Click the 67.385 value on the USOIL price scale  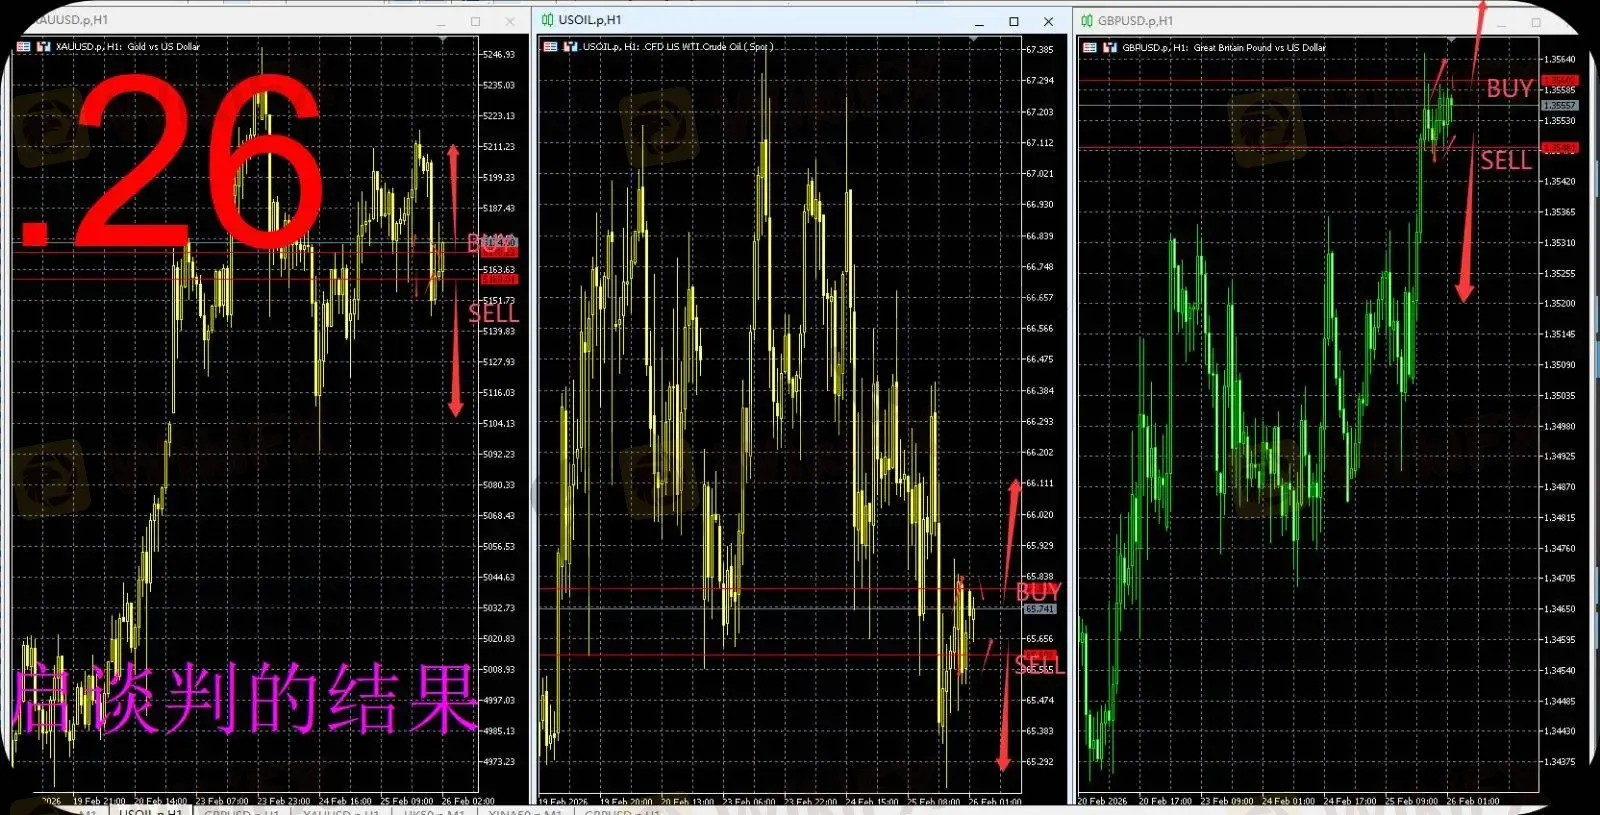[1039, 49]
